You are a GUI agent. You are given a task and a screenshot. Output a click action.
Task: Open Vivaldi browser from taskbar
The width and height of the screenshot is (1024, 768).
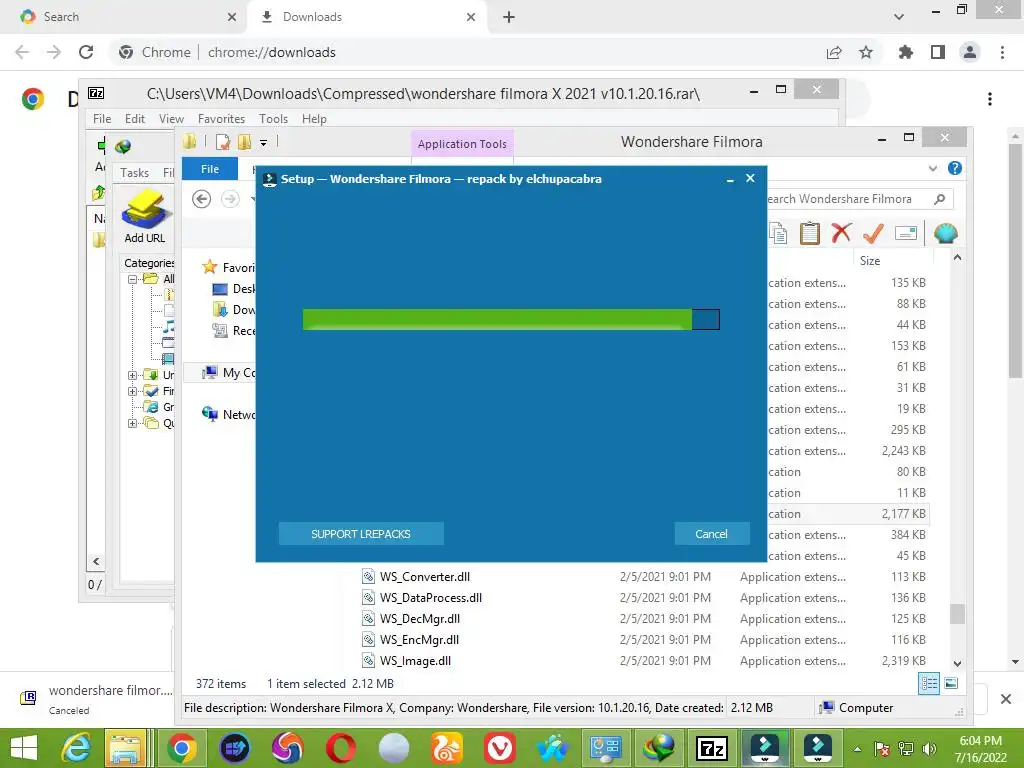click(x=500, y=748)
